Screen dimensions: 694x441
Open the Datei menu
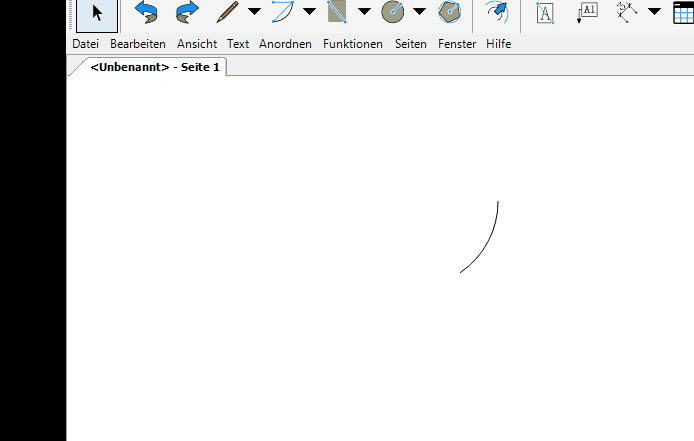pos(85,44)
